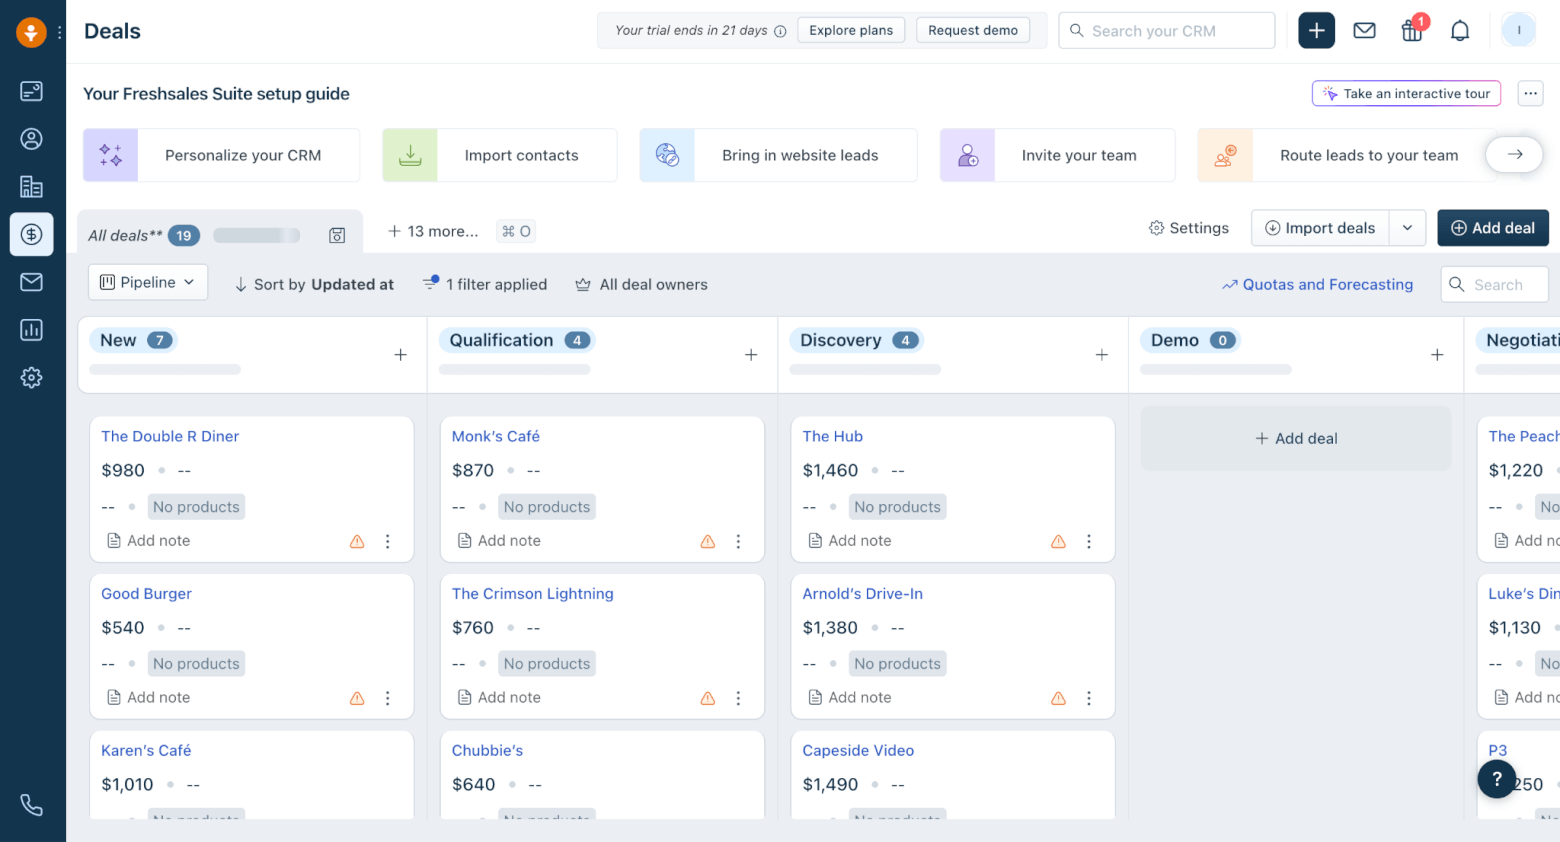Open the mail envelope icon in the header
Screen dimensions: 1560x842
coord(1364,31)
